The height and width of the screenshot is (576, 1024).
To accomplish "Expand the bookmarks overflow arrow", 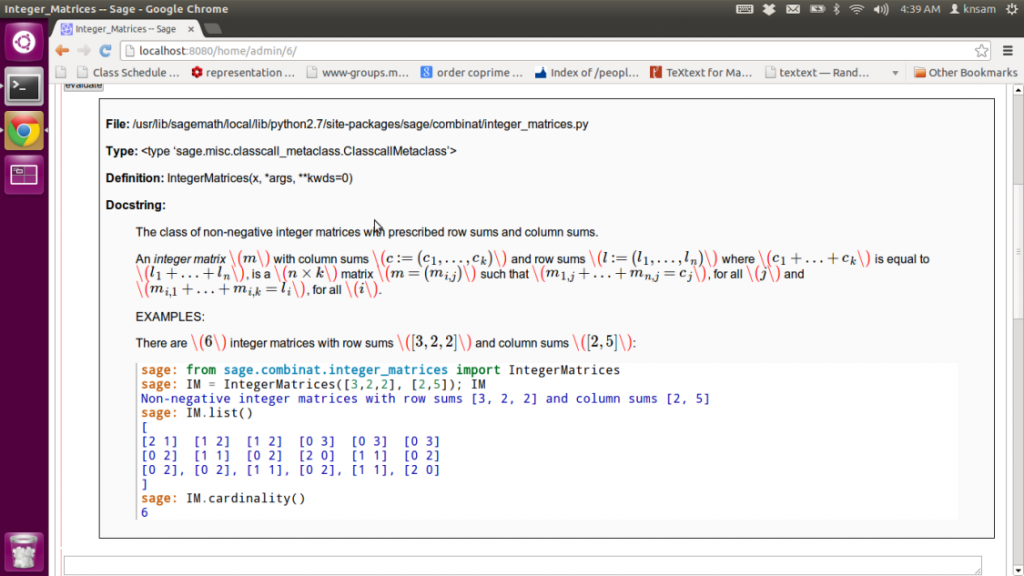I will (x=895, y=73).
